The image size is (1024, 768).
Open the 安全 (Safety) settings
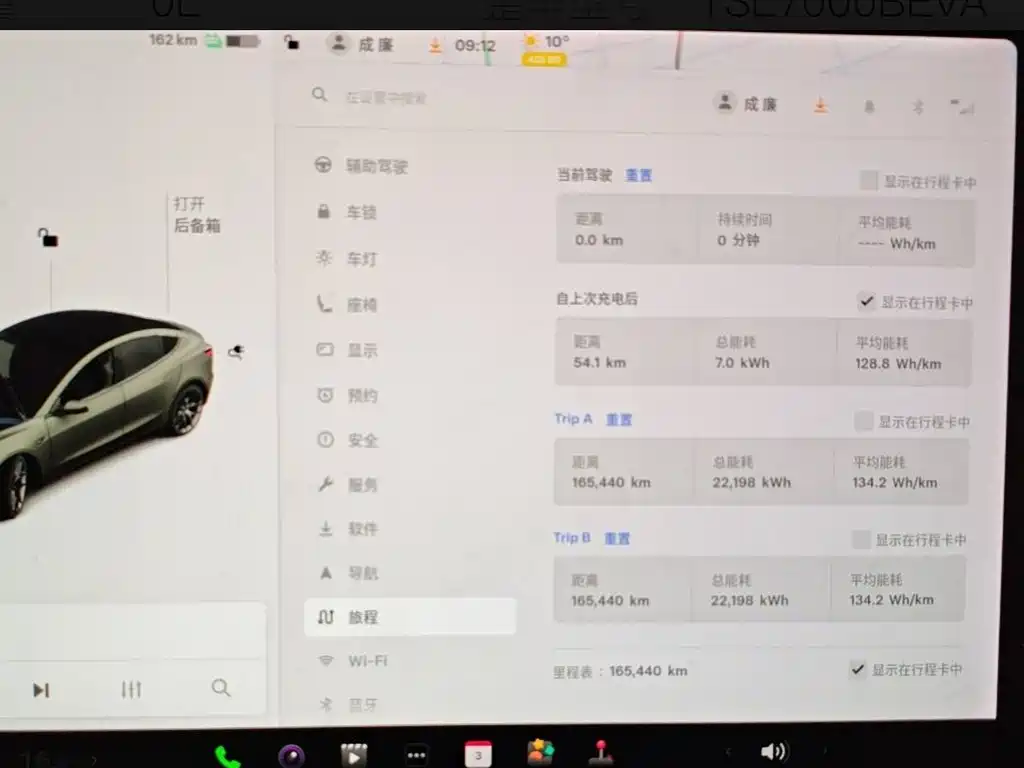coord(358,439)
